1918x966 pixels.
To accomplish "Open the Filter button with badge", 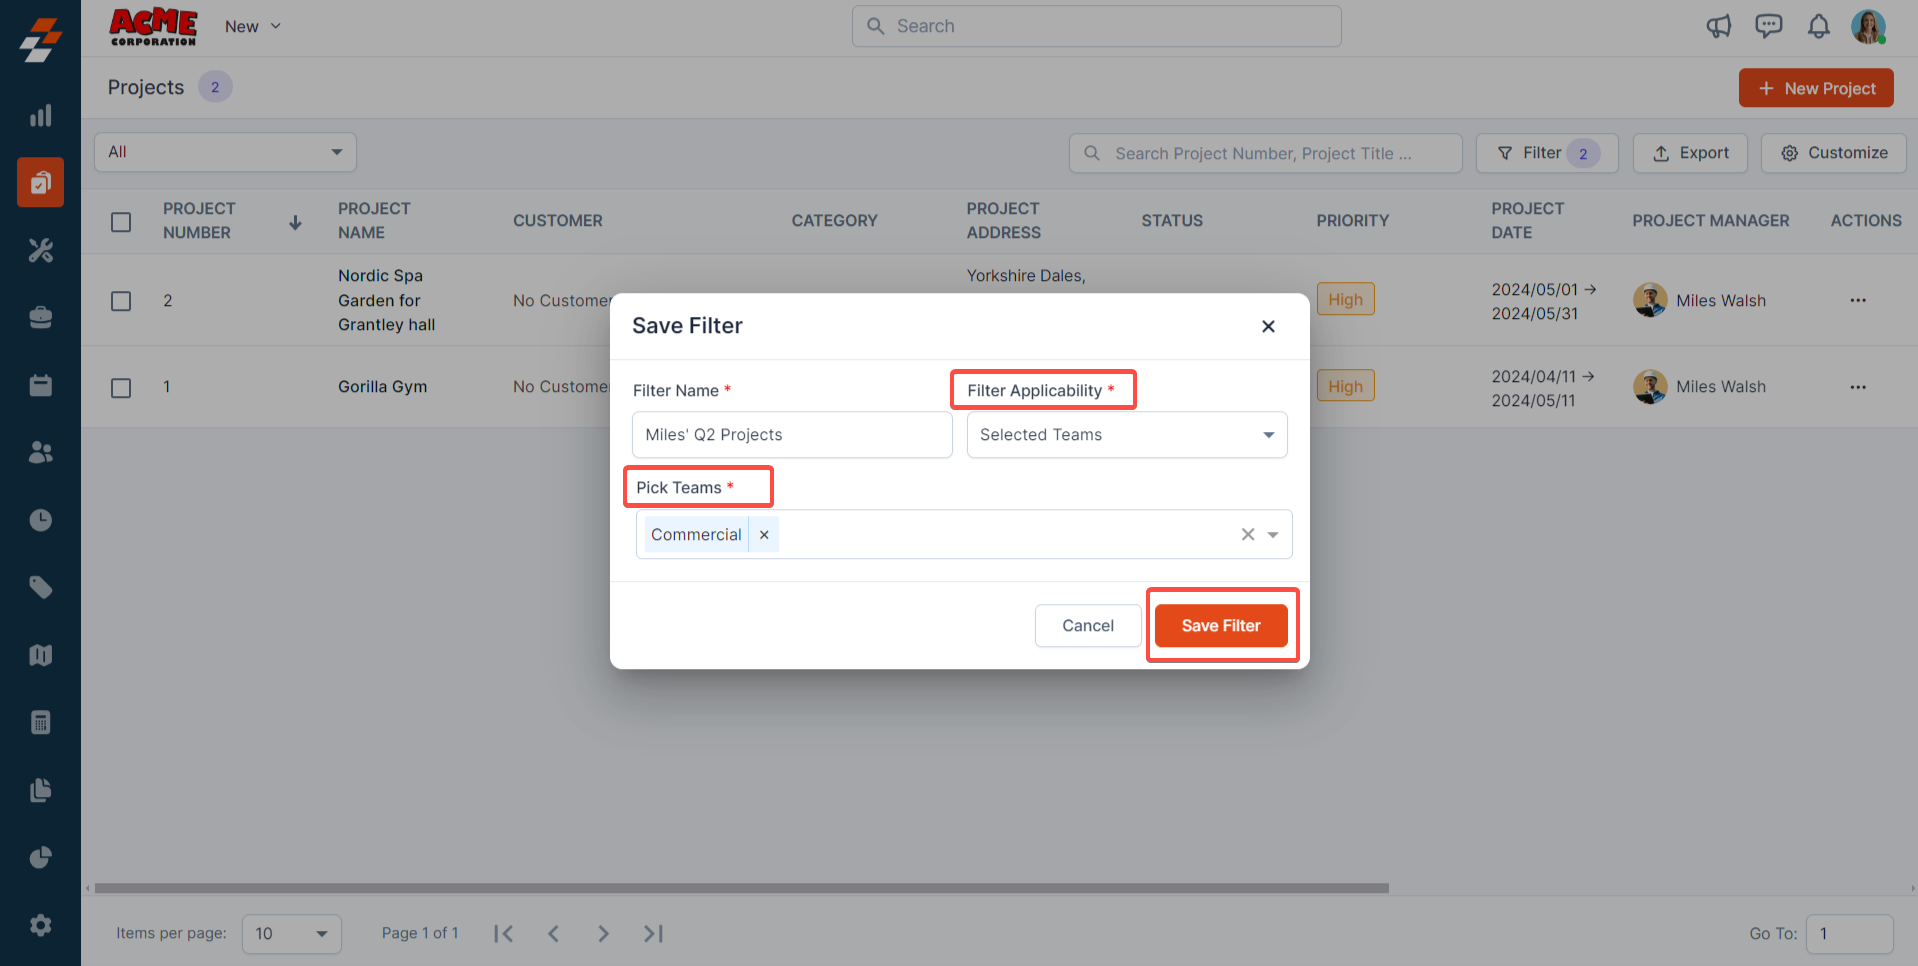I will pyautogui.click(x=1547, y=153).
